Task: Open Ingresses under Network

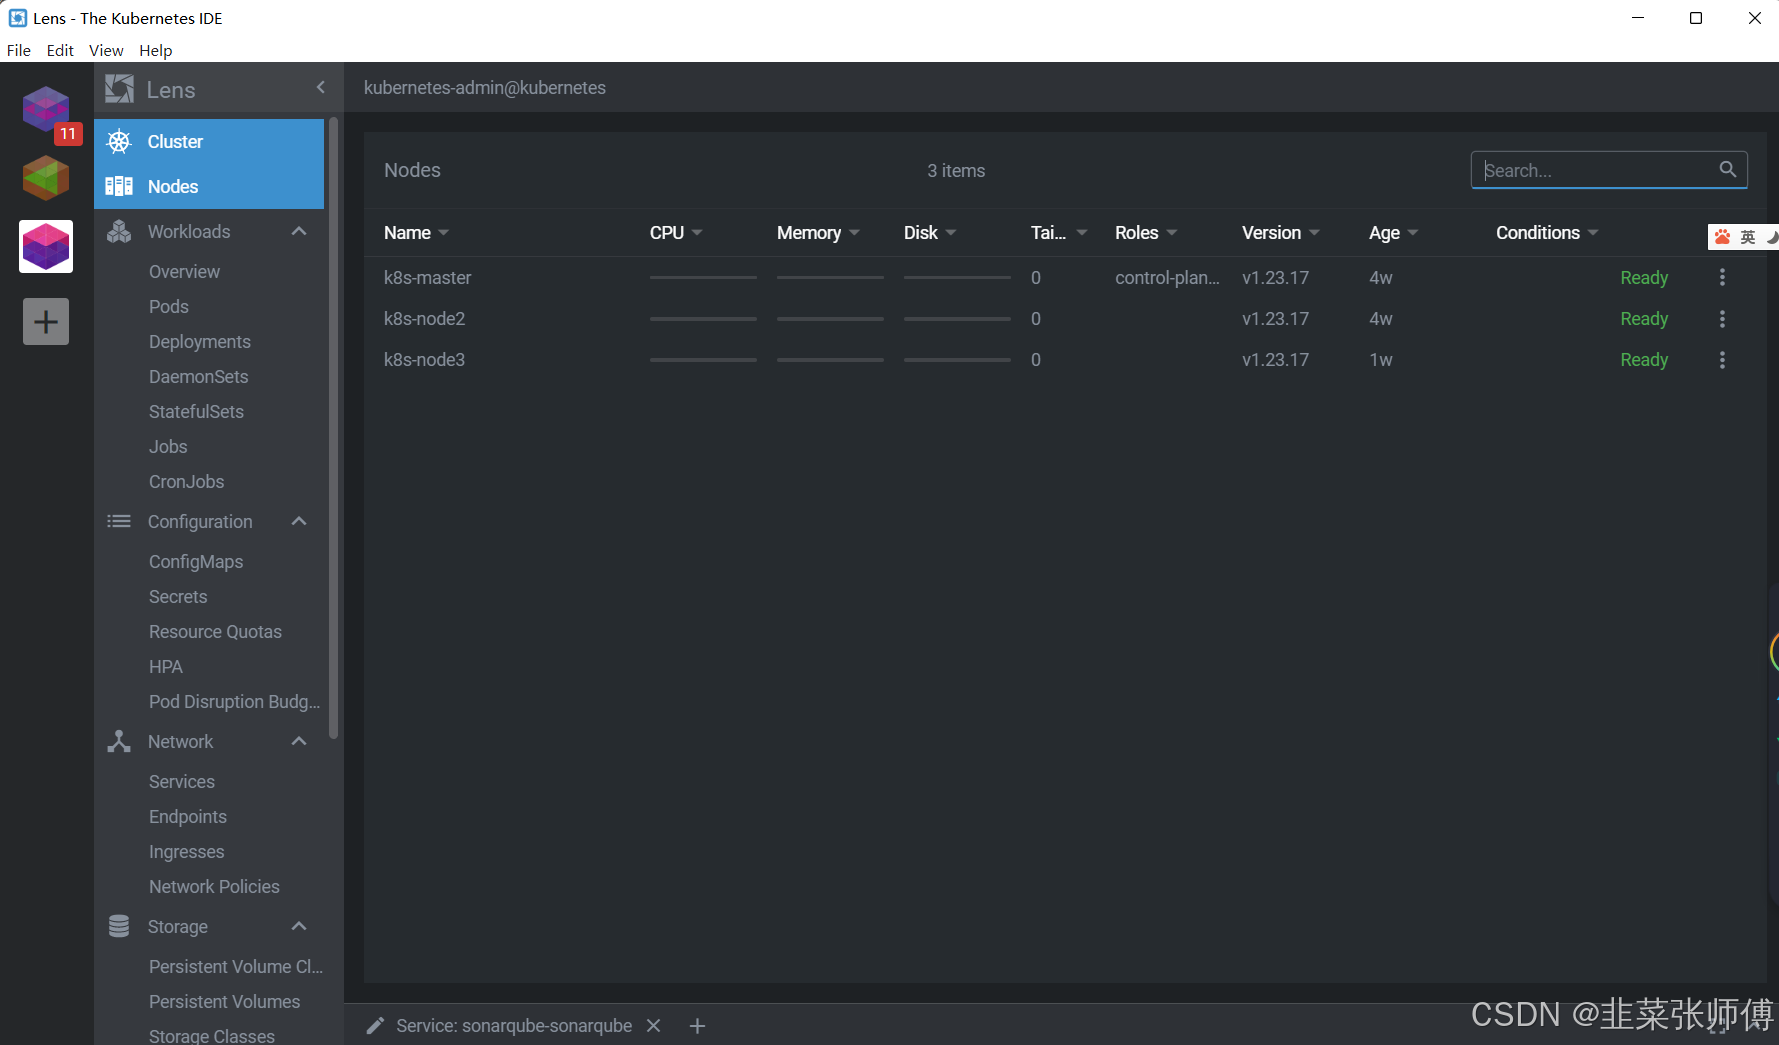Action: [x=187, y=852]
